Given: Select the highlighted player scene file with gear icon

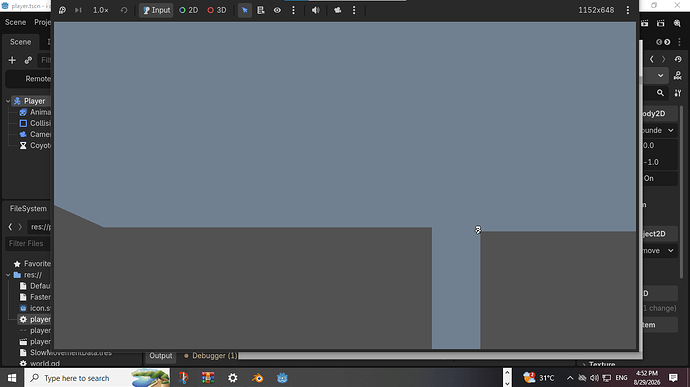Looking at the screenshot, I should click(x=34, y=319).
